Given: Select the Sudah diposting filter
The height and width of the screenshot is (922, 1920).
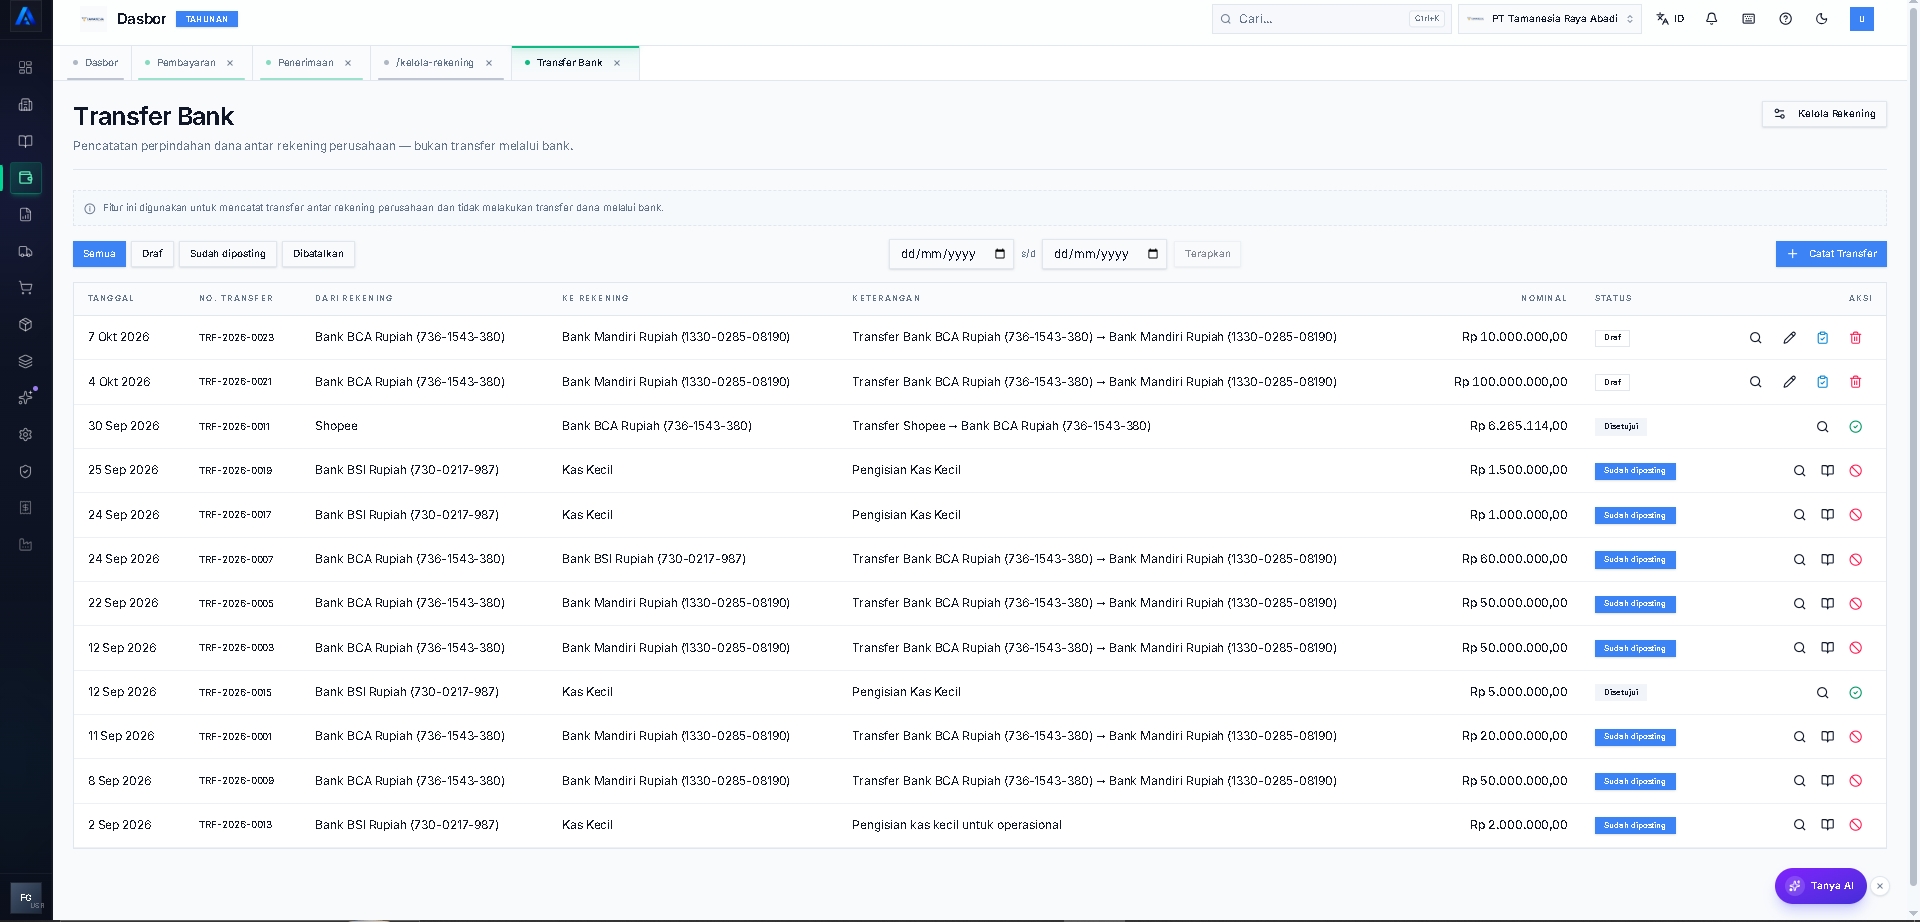Looking at the screenshot, I should pyautogui.click(x=228, y=254).
